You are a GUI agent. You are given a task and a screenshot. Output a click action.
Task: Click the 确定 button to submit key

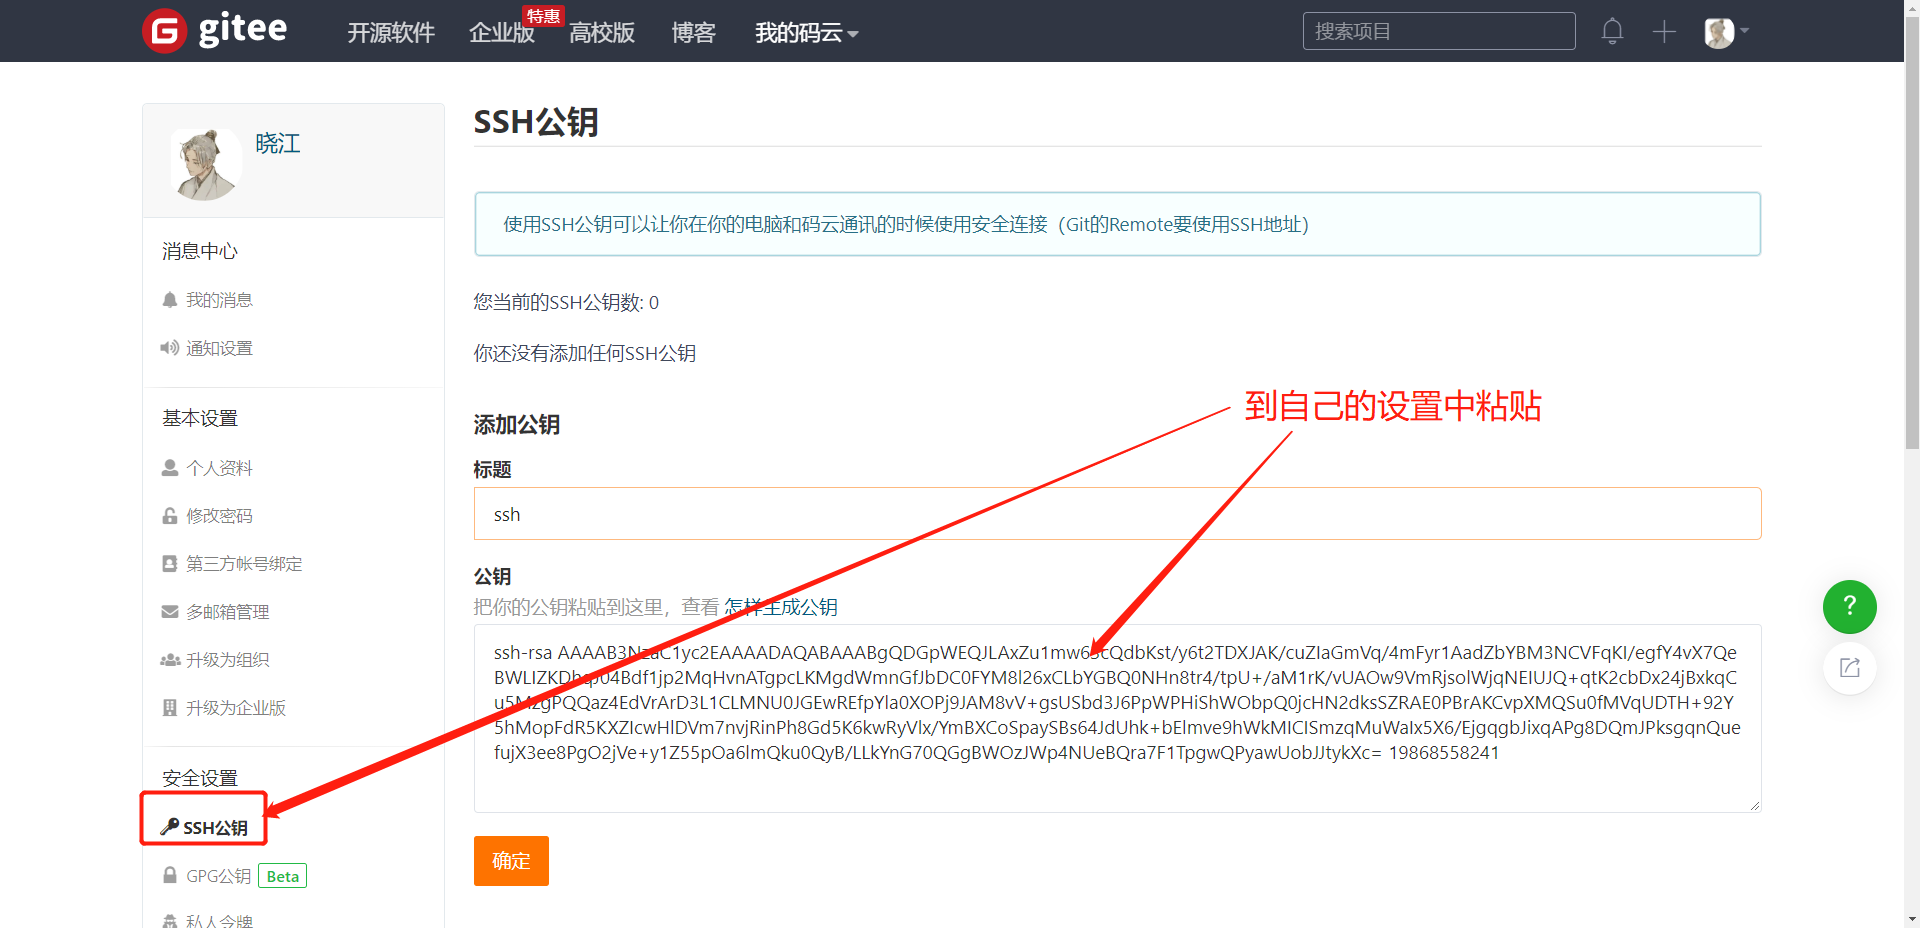coord(511,861)
